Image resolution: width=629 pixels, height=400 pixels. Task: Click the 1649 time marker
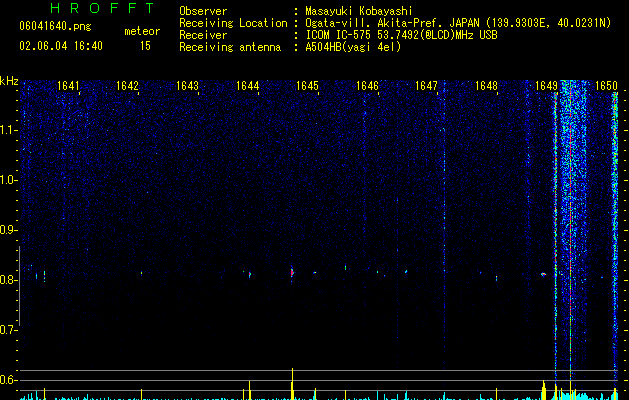(546, 86)
